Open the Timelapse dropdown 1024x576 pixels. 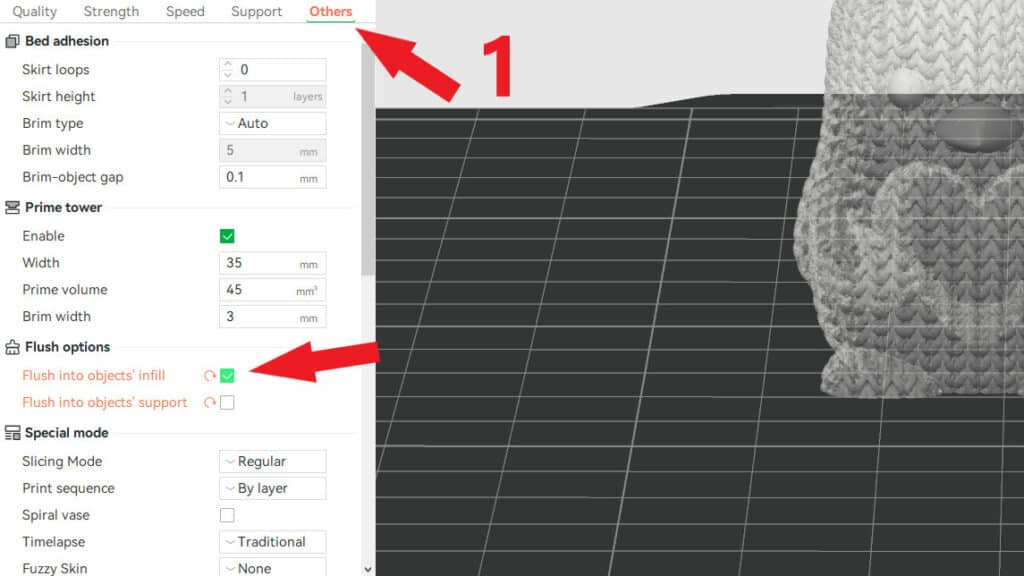tap(272, 541)
